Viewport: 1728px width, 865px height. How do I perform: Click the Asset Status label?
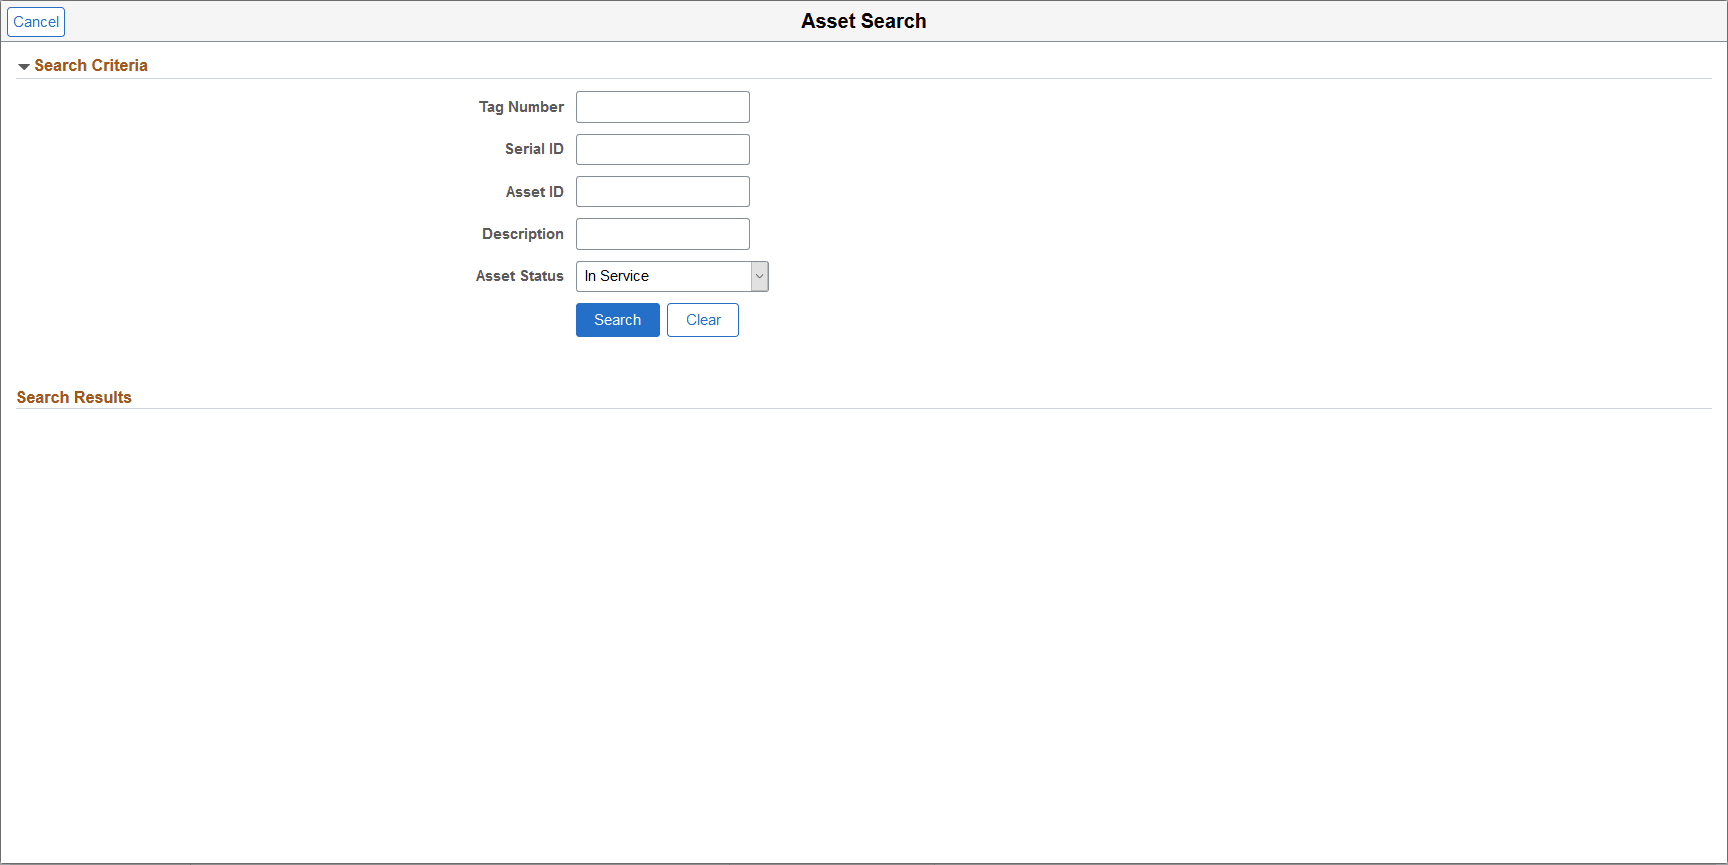coord(520,276)
